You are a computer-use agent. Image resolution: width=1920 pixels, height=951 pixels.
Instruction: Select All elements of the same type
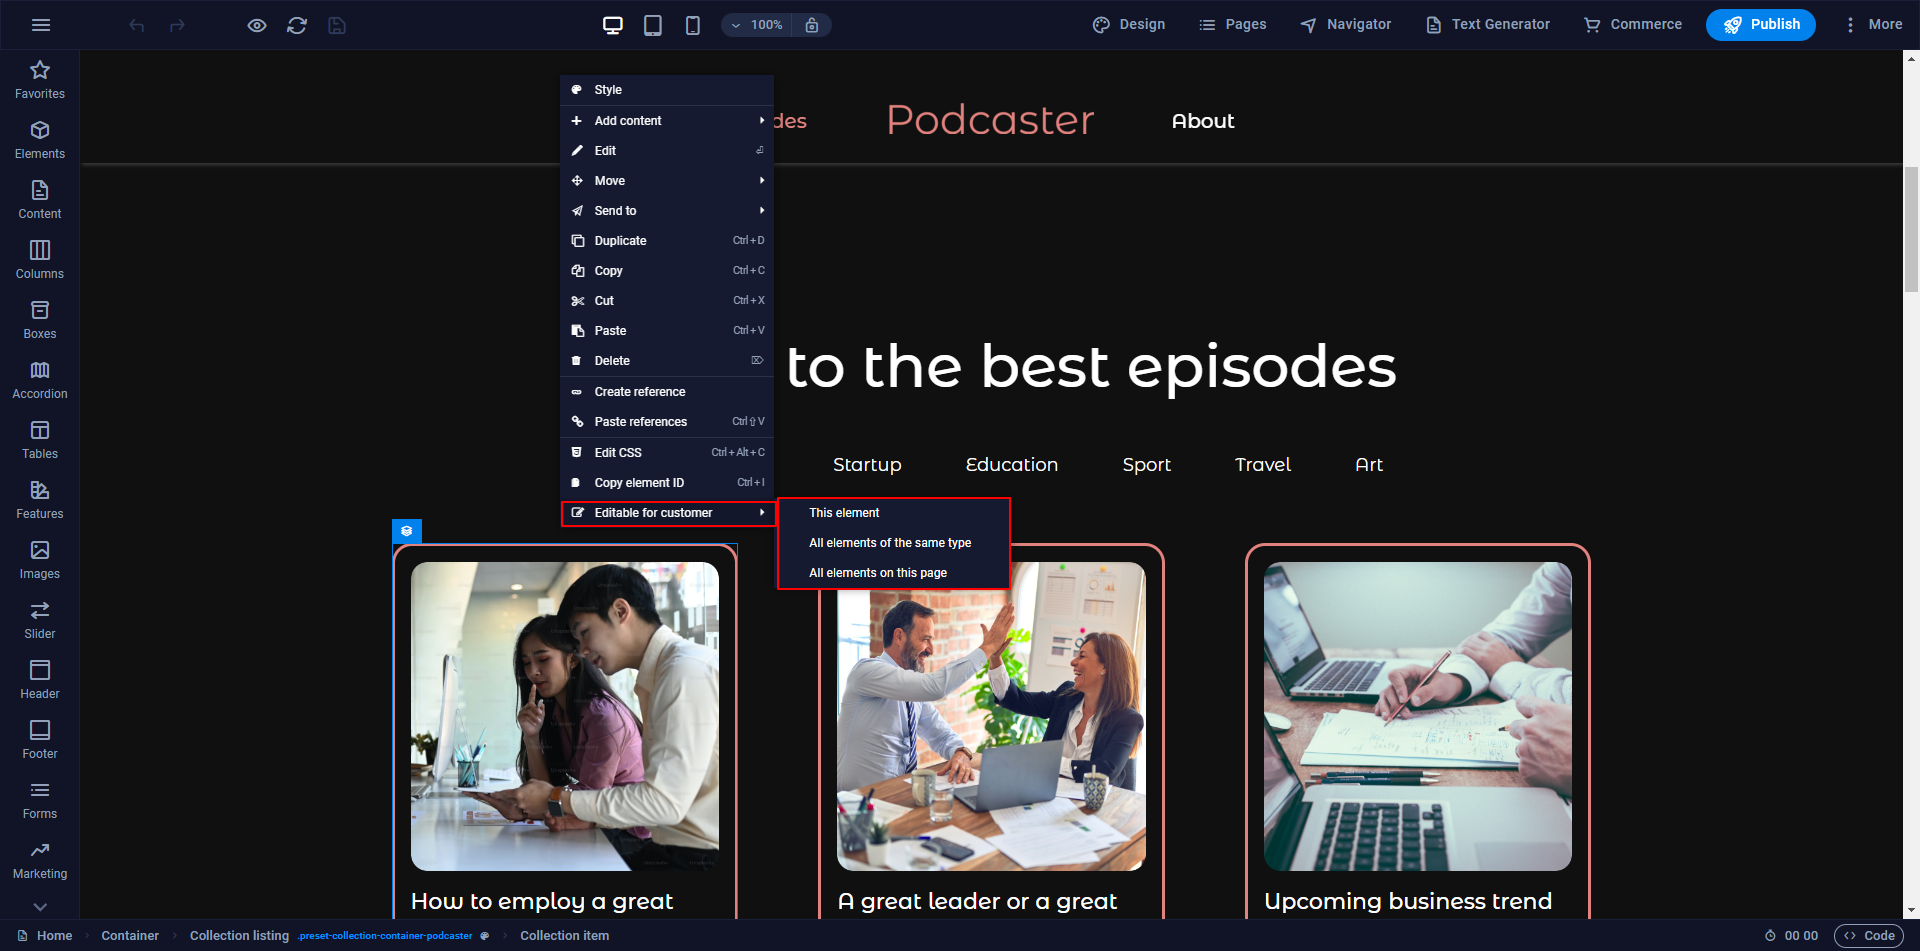pyautogui.click(x=890, y=543)
